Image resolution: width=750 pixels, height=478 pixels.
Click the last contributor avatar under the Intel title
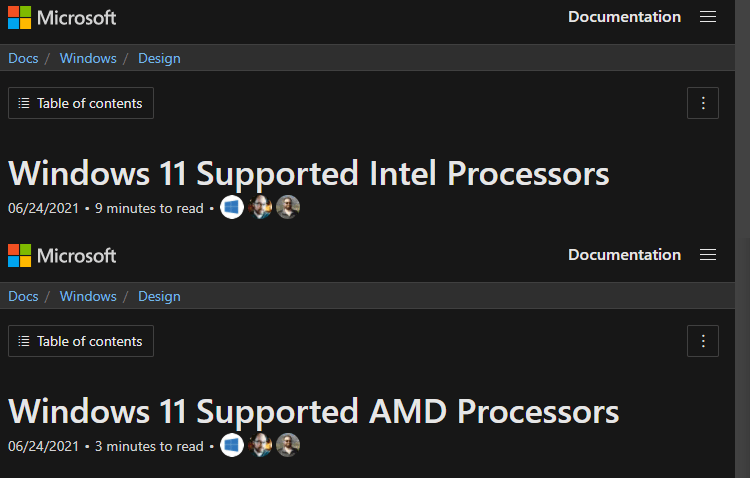pyautogui.click(x=288, y=207)
